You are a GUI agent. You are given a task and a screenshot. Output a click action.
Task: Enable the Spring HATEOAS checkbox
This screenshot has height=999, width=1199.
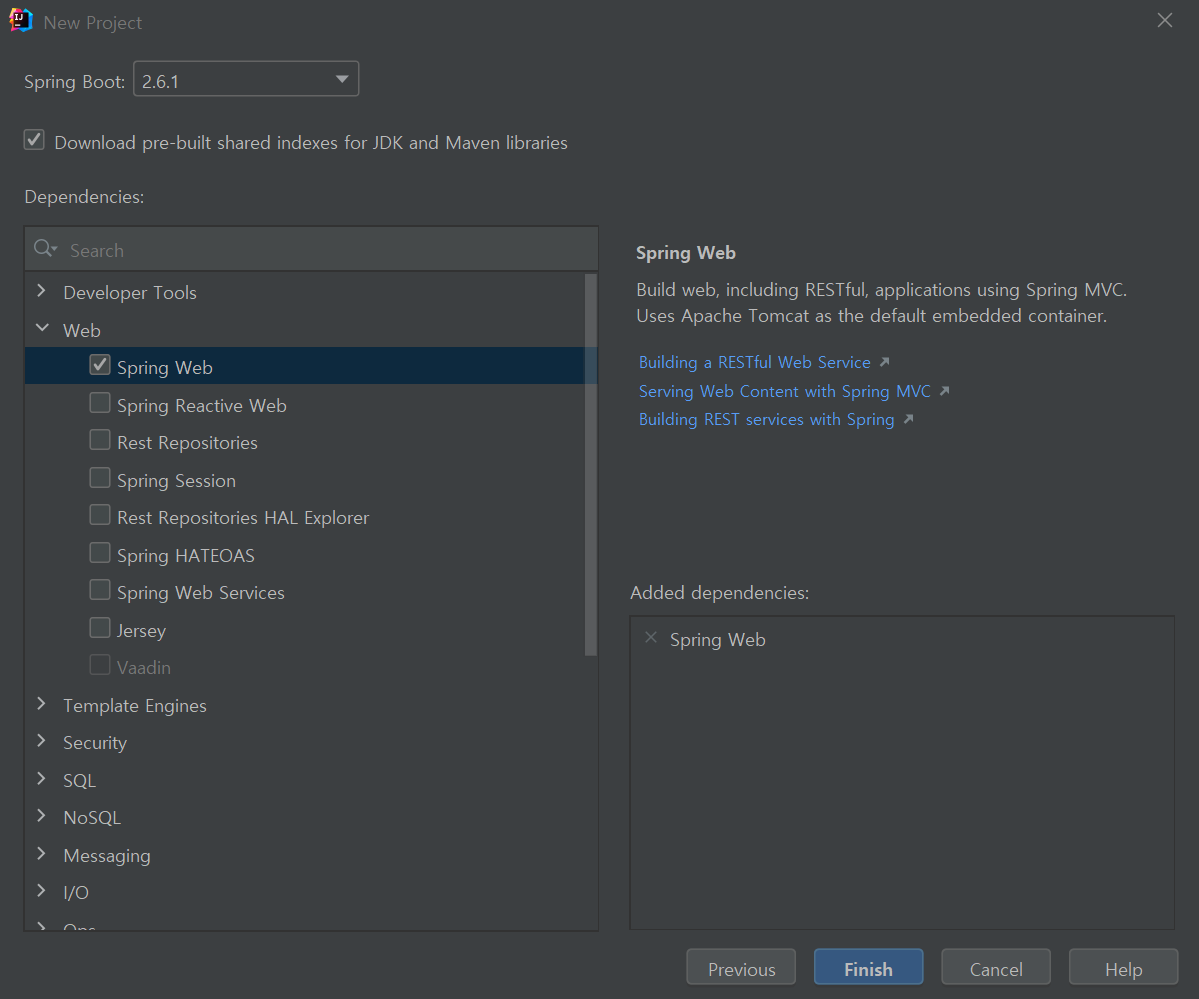(x=100, y=552)
